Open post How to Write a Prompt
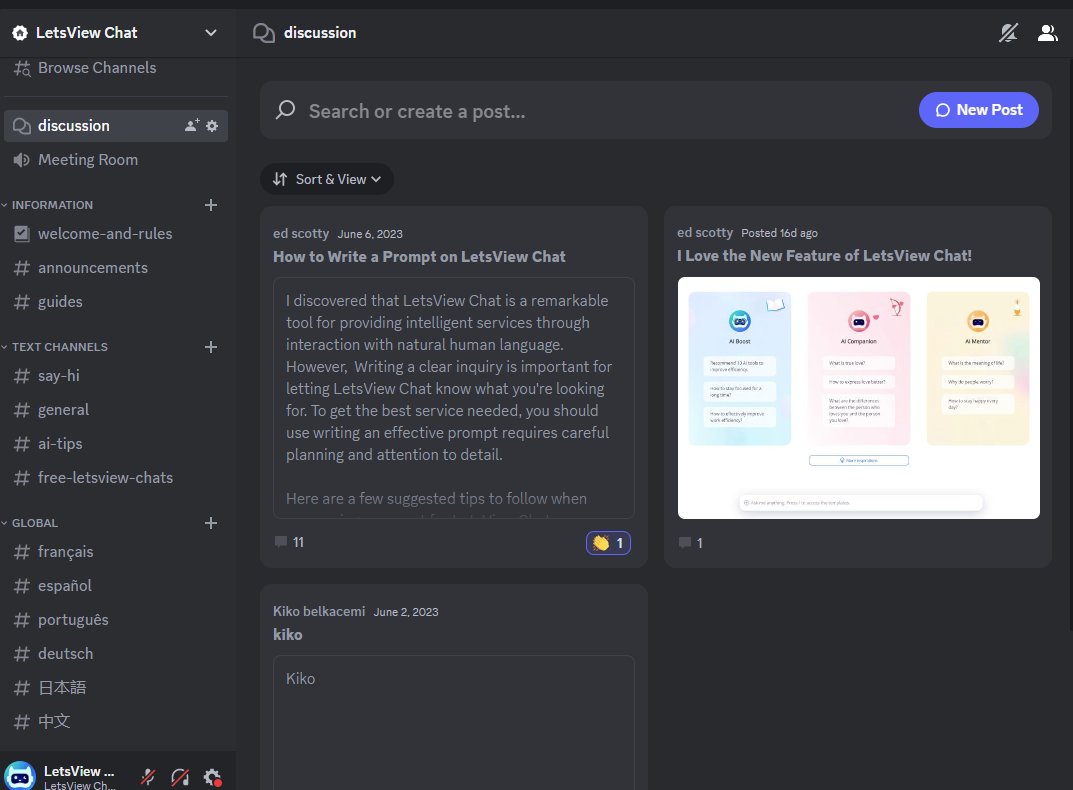The image size is (1073, 790). (x=419, y=257)
